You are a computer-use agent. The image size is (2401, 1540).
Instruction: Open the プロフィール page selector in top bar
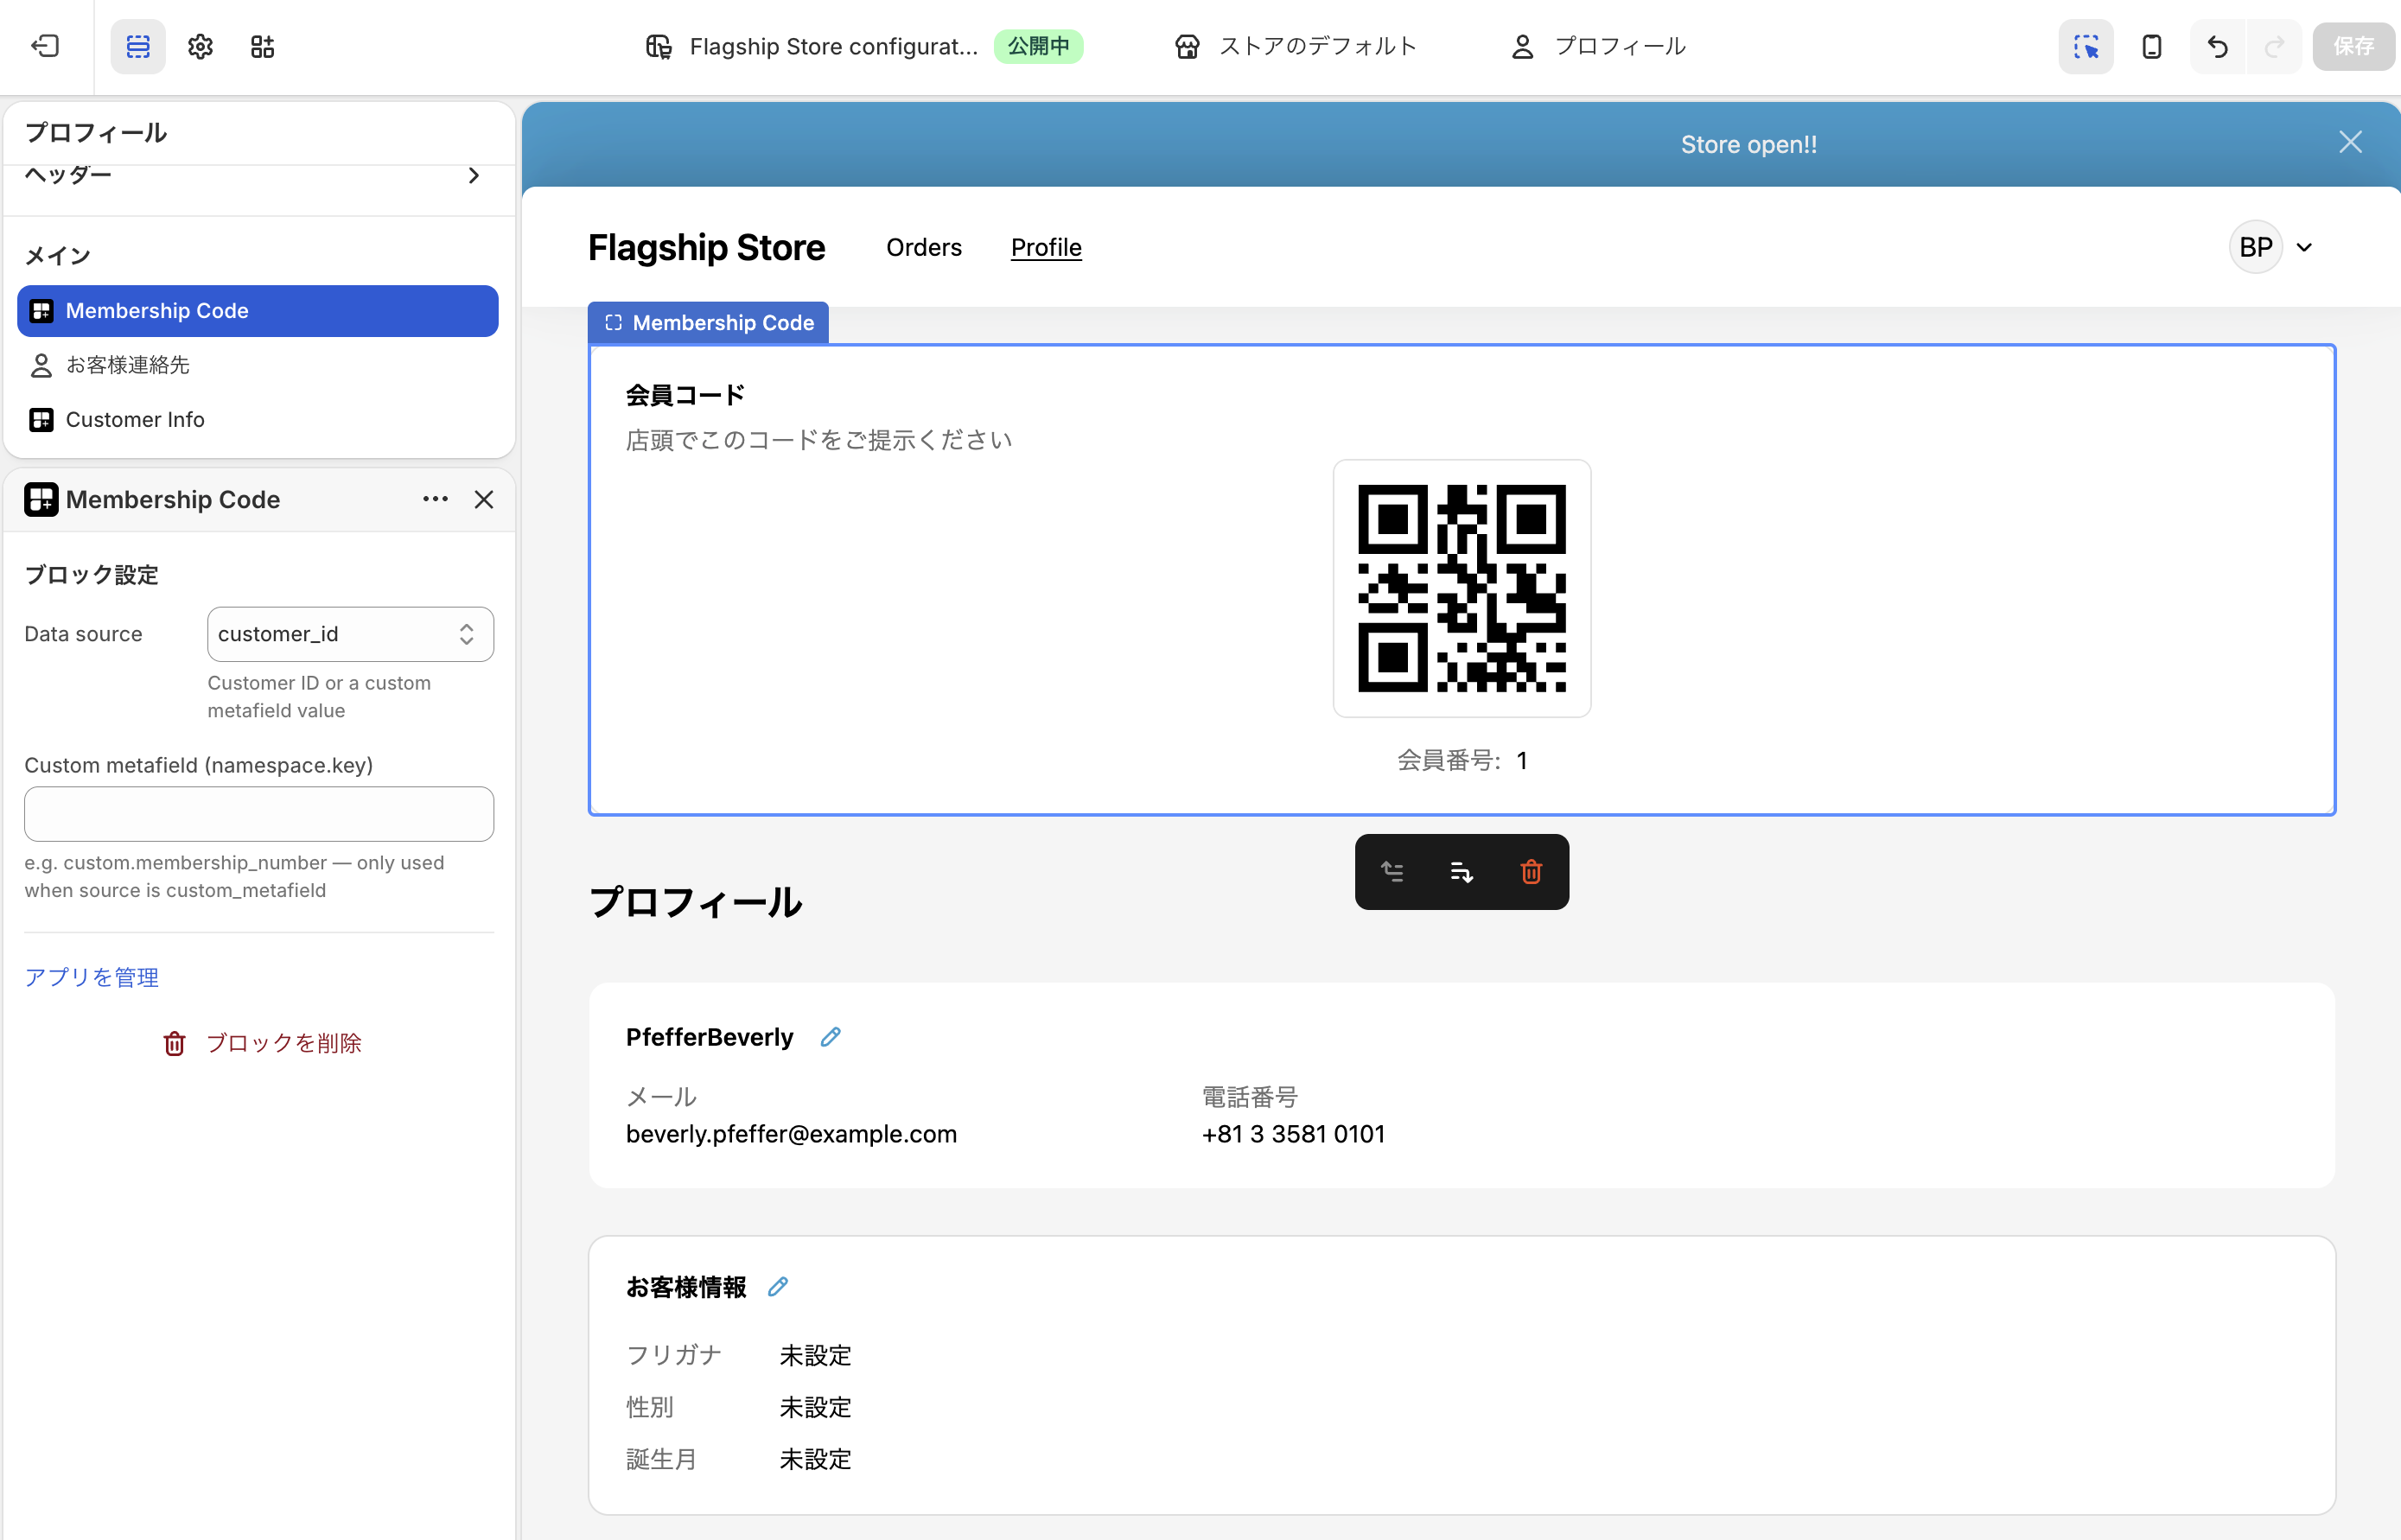coord(1598,46)
